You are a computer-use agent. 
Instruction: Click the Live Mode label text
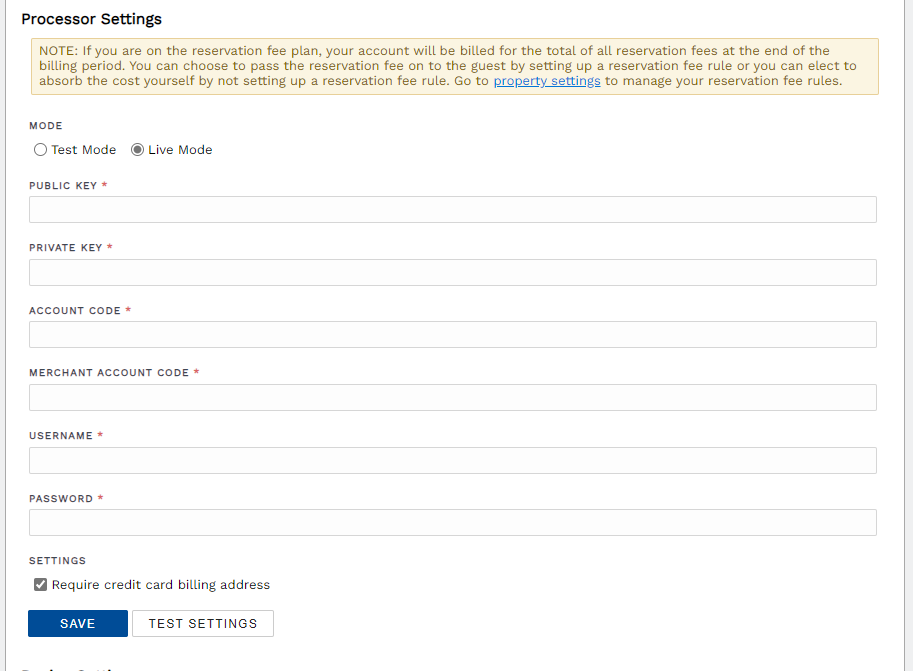(180, 149)
